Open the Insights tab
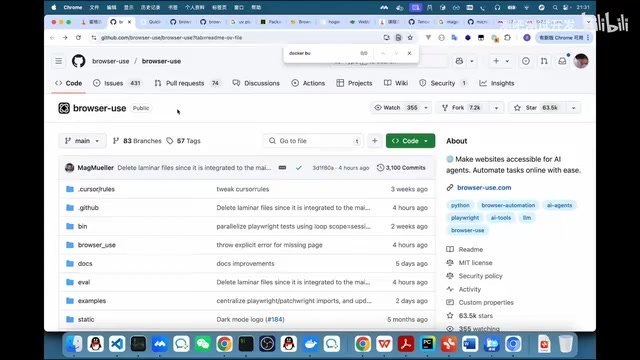 point(497,83)
